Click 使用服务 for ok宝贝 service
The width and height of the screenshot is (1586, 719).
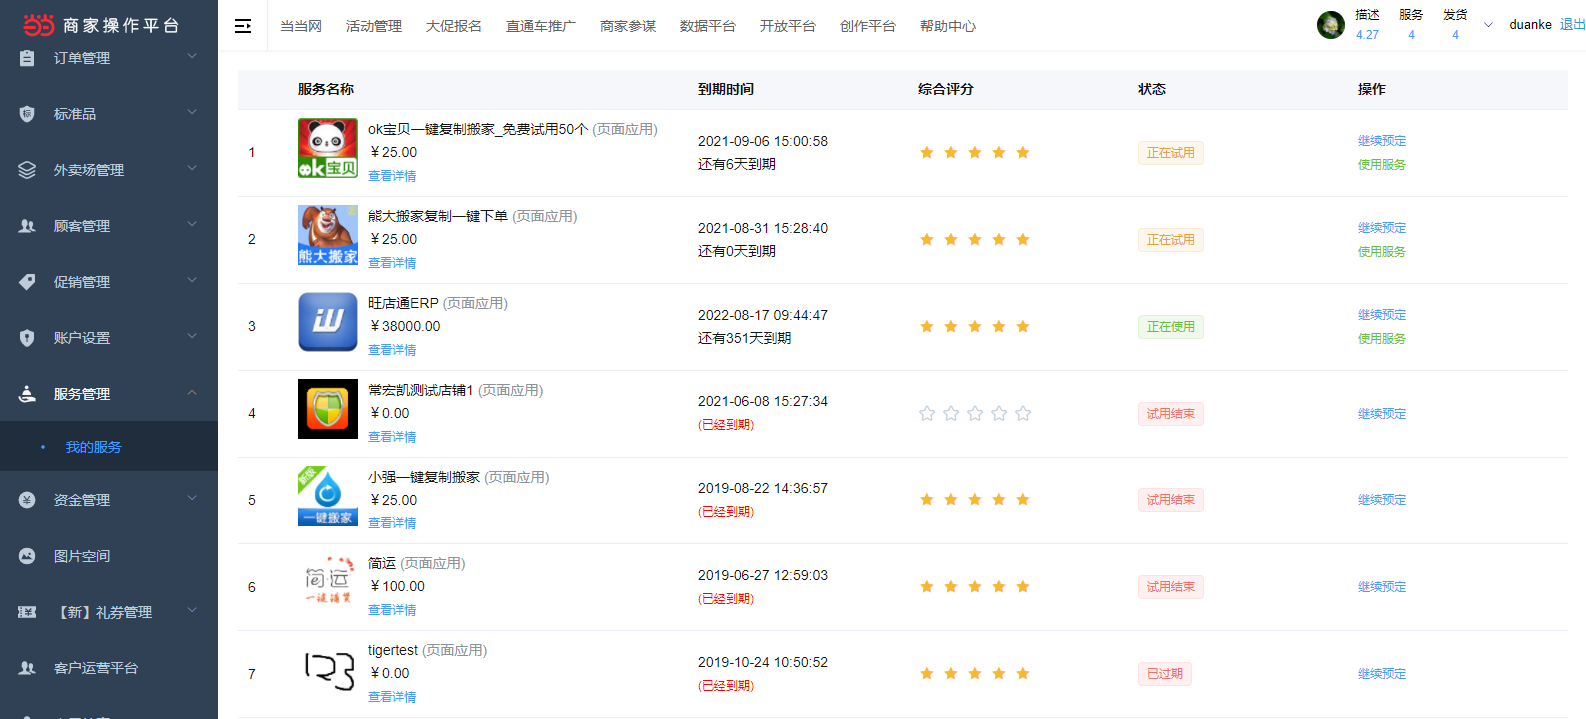pyautogui.click(x=1382, y=165)
